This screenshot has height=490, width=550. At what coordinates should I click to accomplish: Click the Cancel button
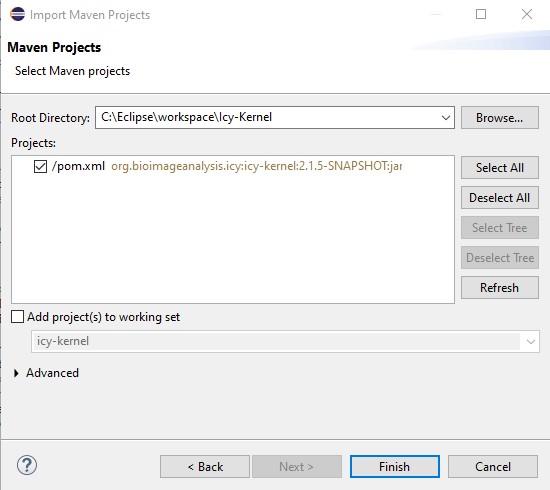[493, 466]
